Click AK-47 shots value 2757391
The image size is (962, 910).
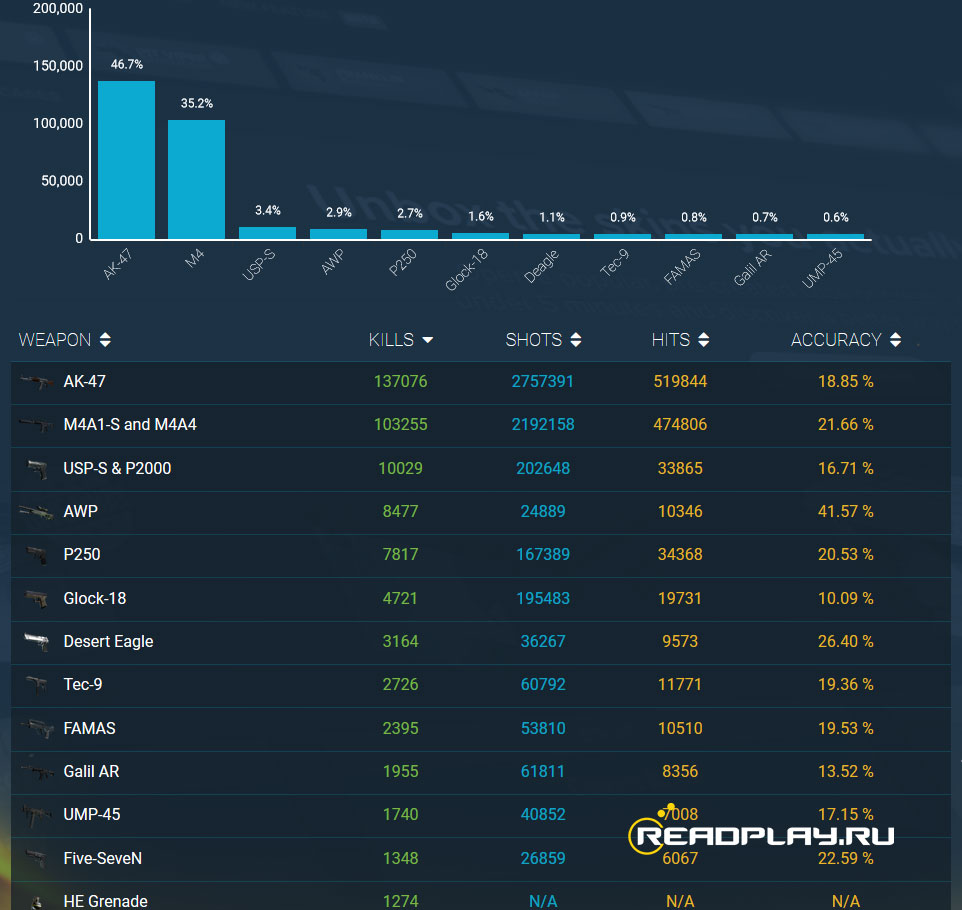point(543,382)
